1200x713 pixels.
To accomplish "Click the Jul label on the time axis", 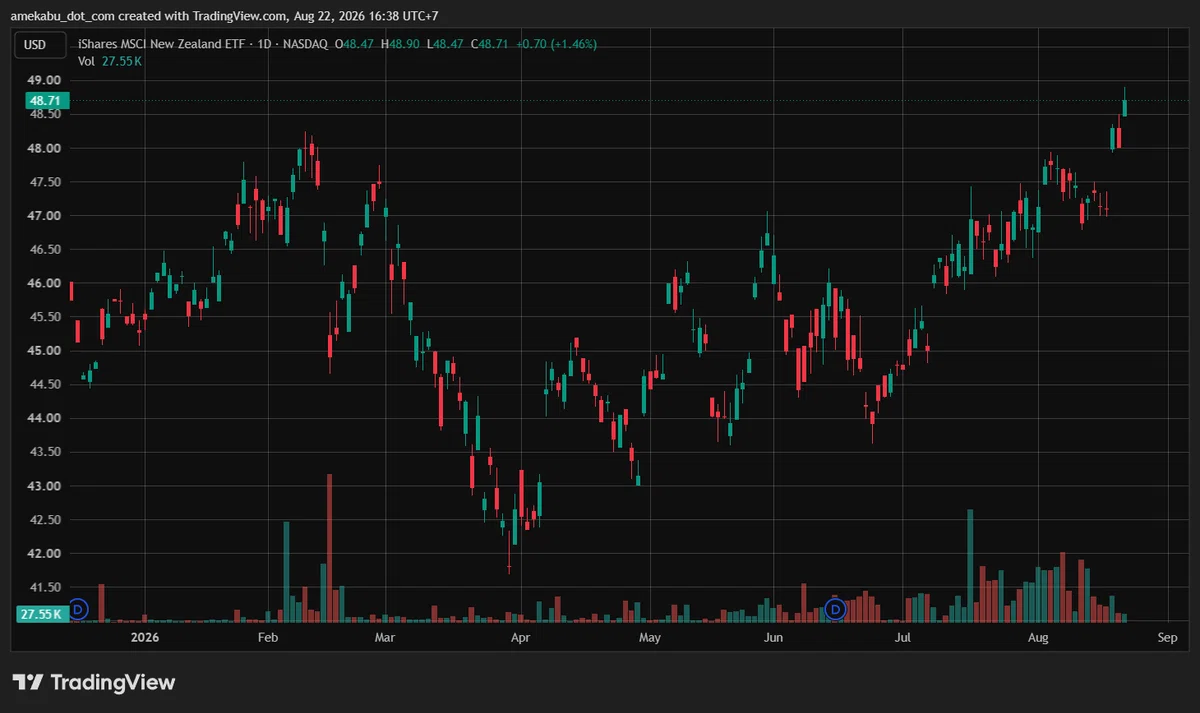I will point(903,637).
